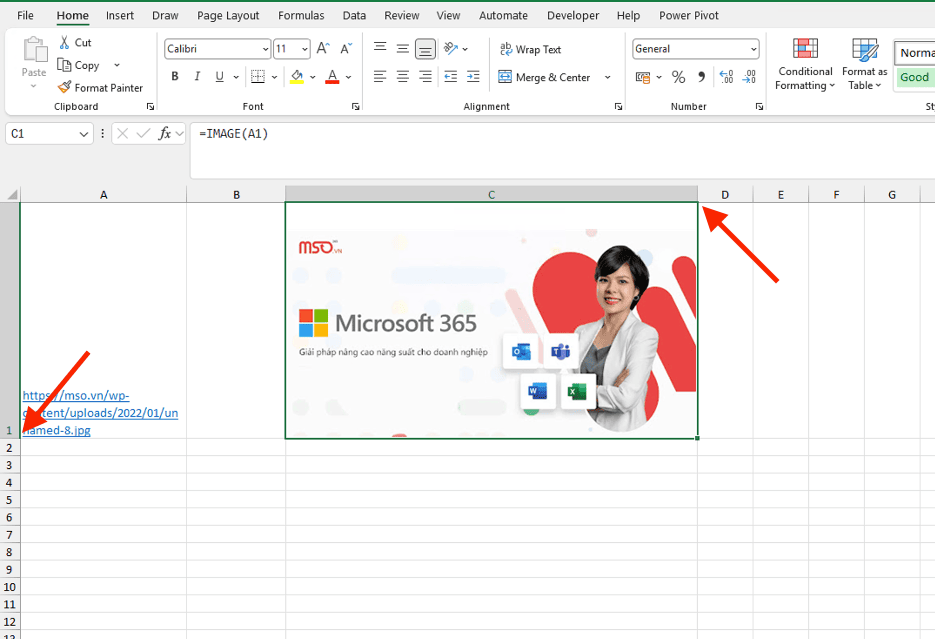Open the font size 11 dropdown
935x639 pixels.
[305, 49]
